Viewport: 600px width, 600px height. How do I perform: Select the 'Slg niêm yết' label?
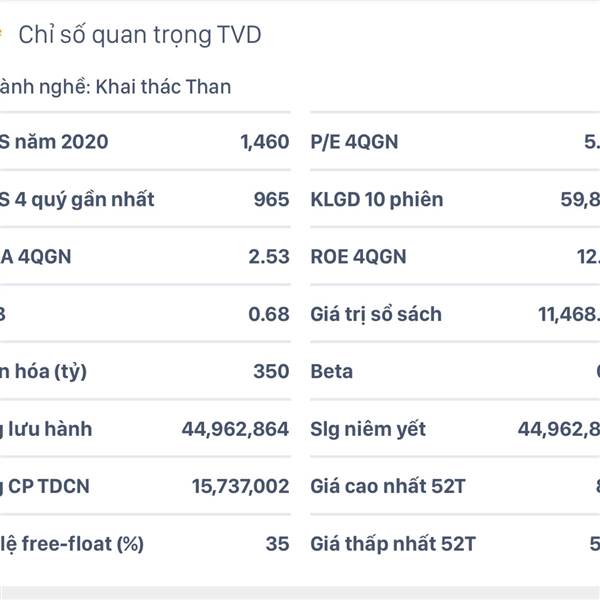tap(368, 430)
